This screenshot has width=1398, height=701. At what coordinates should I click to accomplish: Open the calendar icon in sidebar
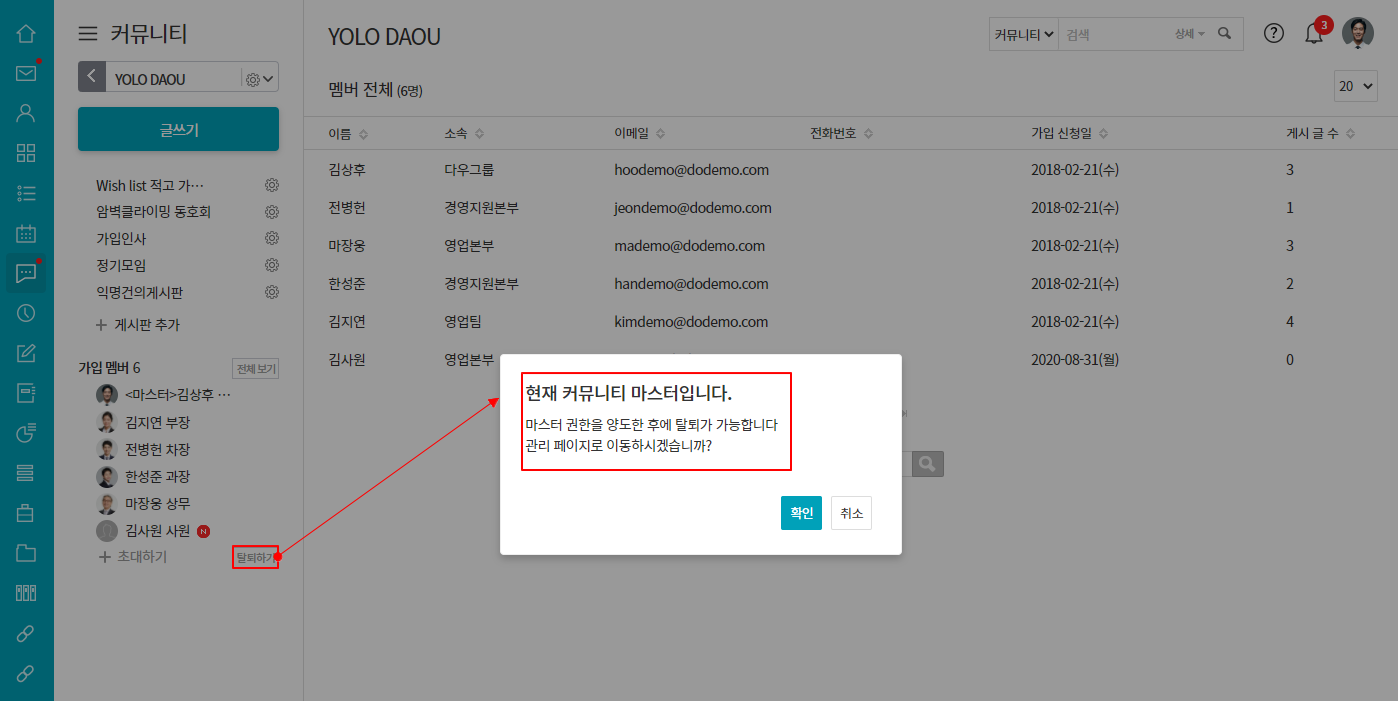tap(26, 233)
